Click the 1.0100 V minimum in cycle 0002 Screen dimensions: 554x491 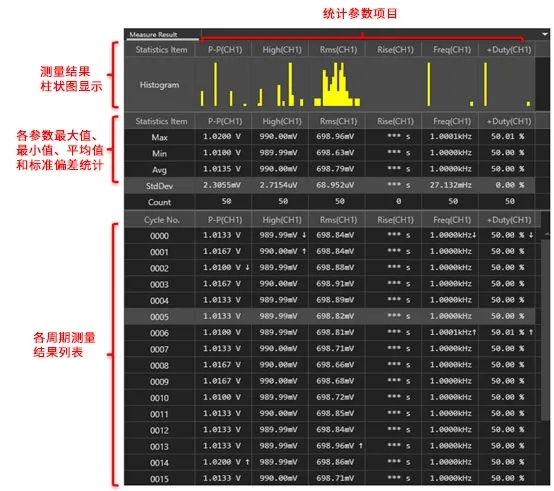point(222,267)
